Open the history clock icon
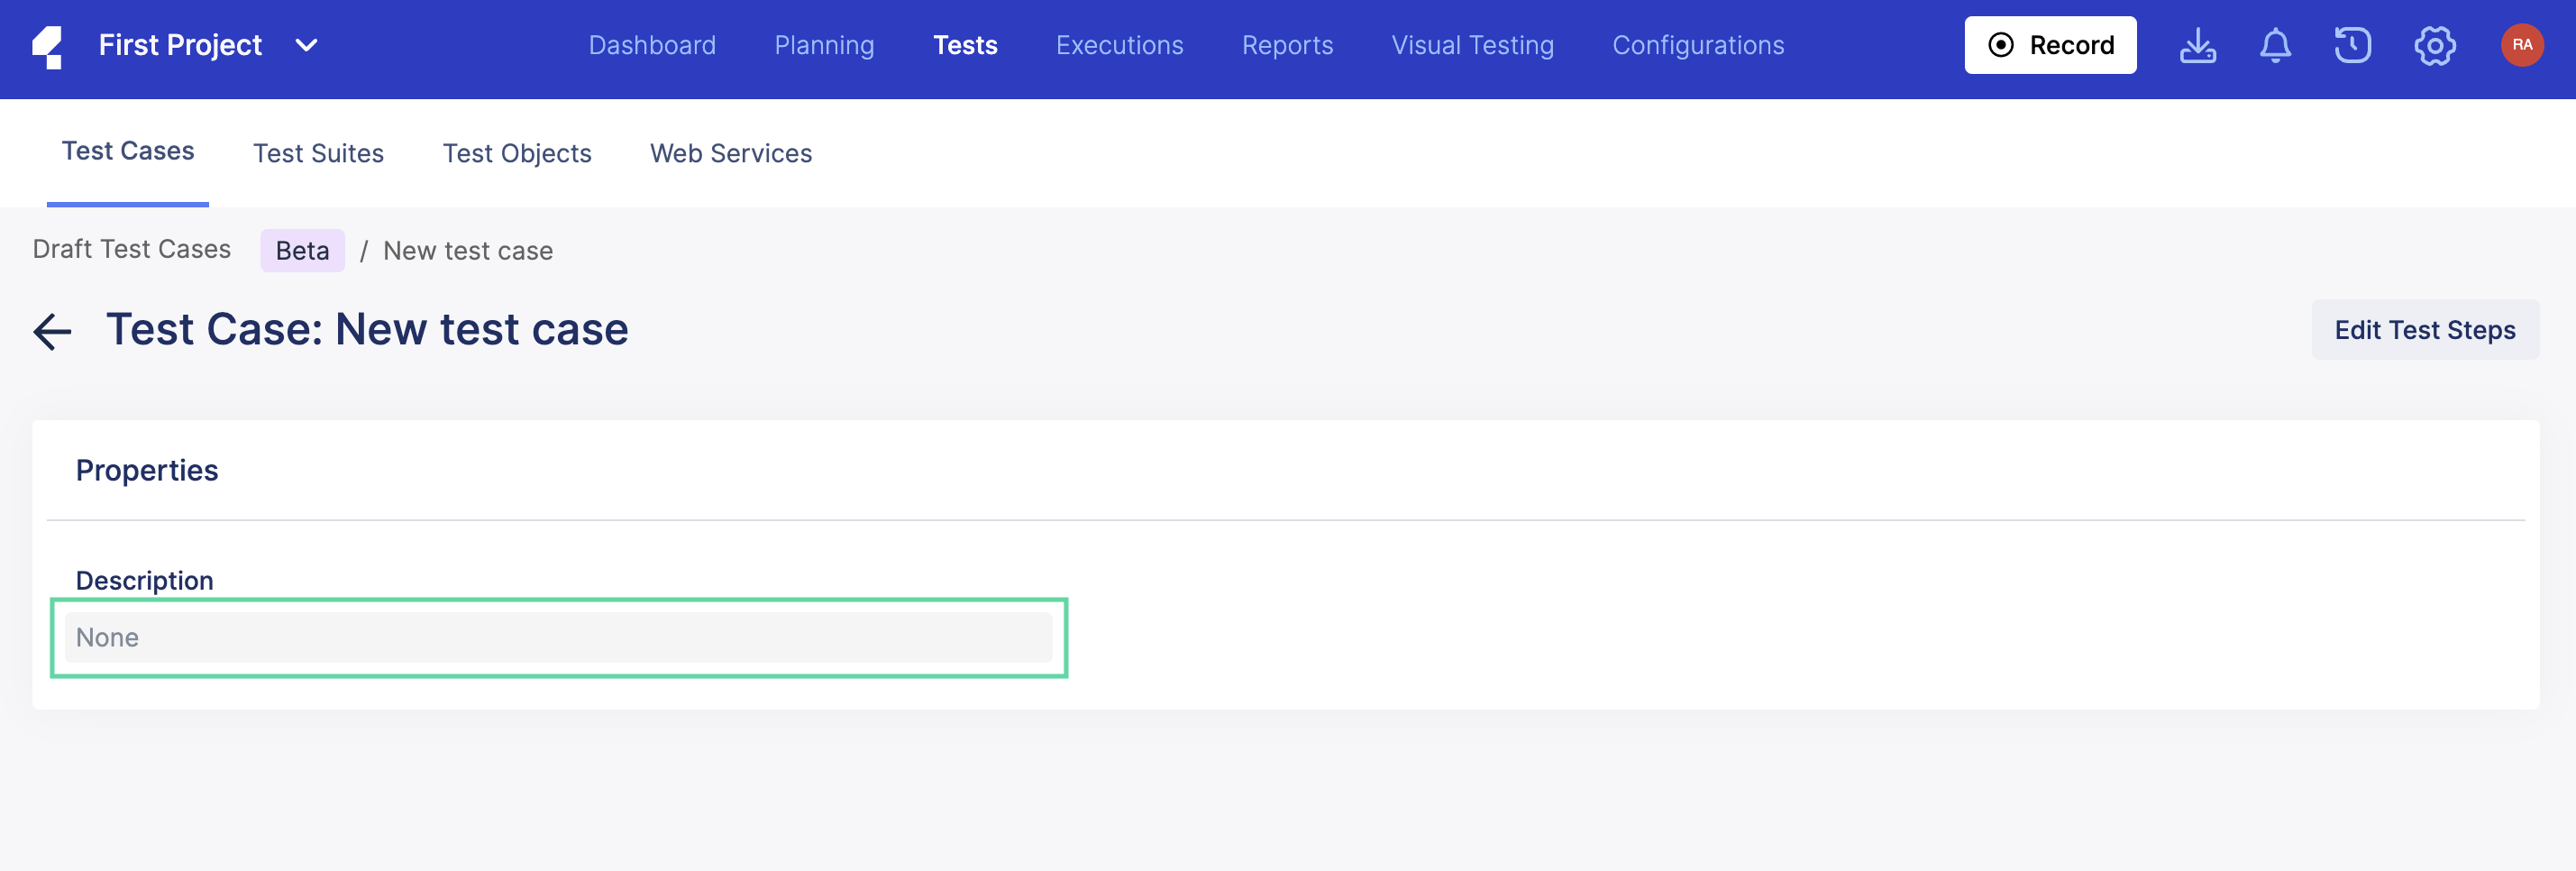The width and height of the screenshot is (2576, 871). tap(2352, 45)
